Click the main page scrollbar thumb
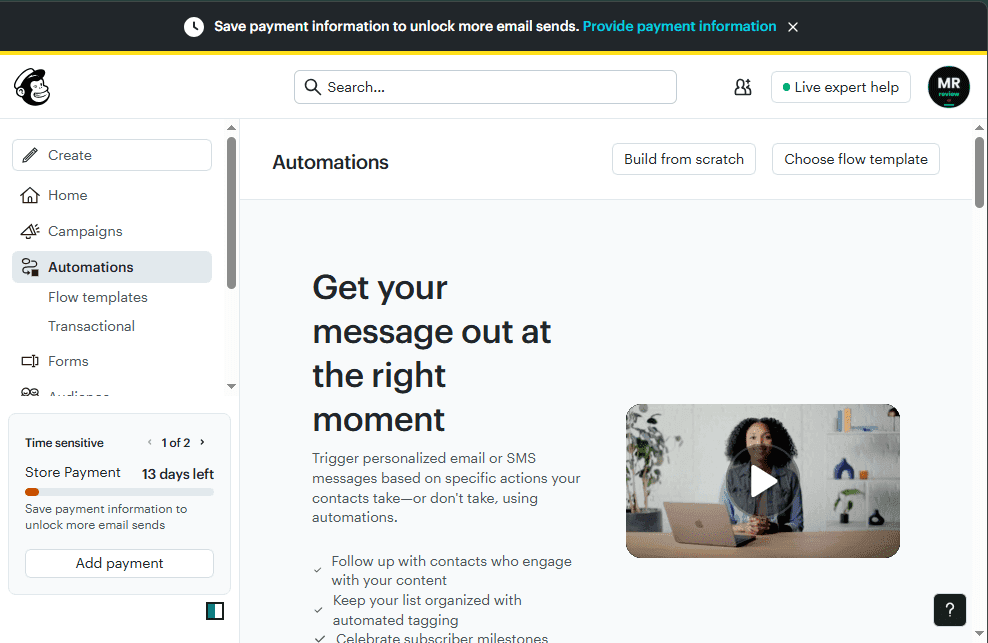 coord(979,172)
